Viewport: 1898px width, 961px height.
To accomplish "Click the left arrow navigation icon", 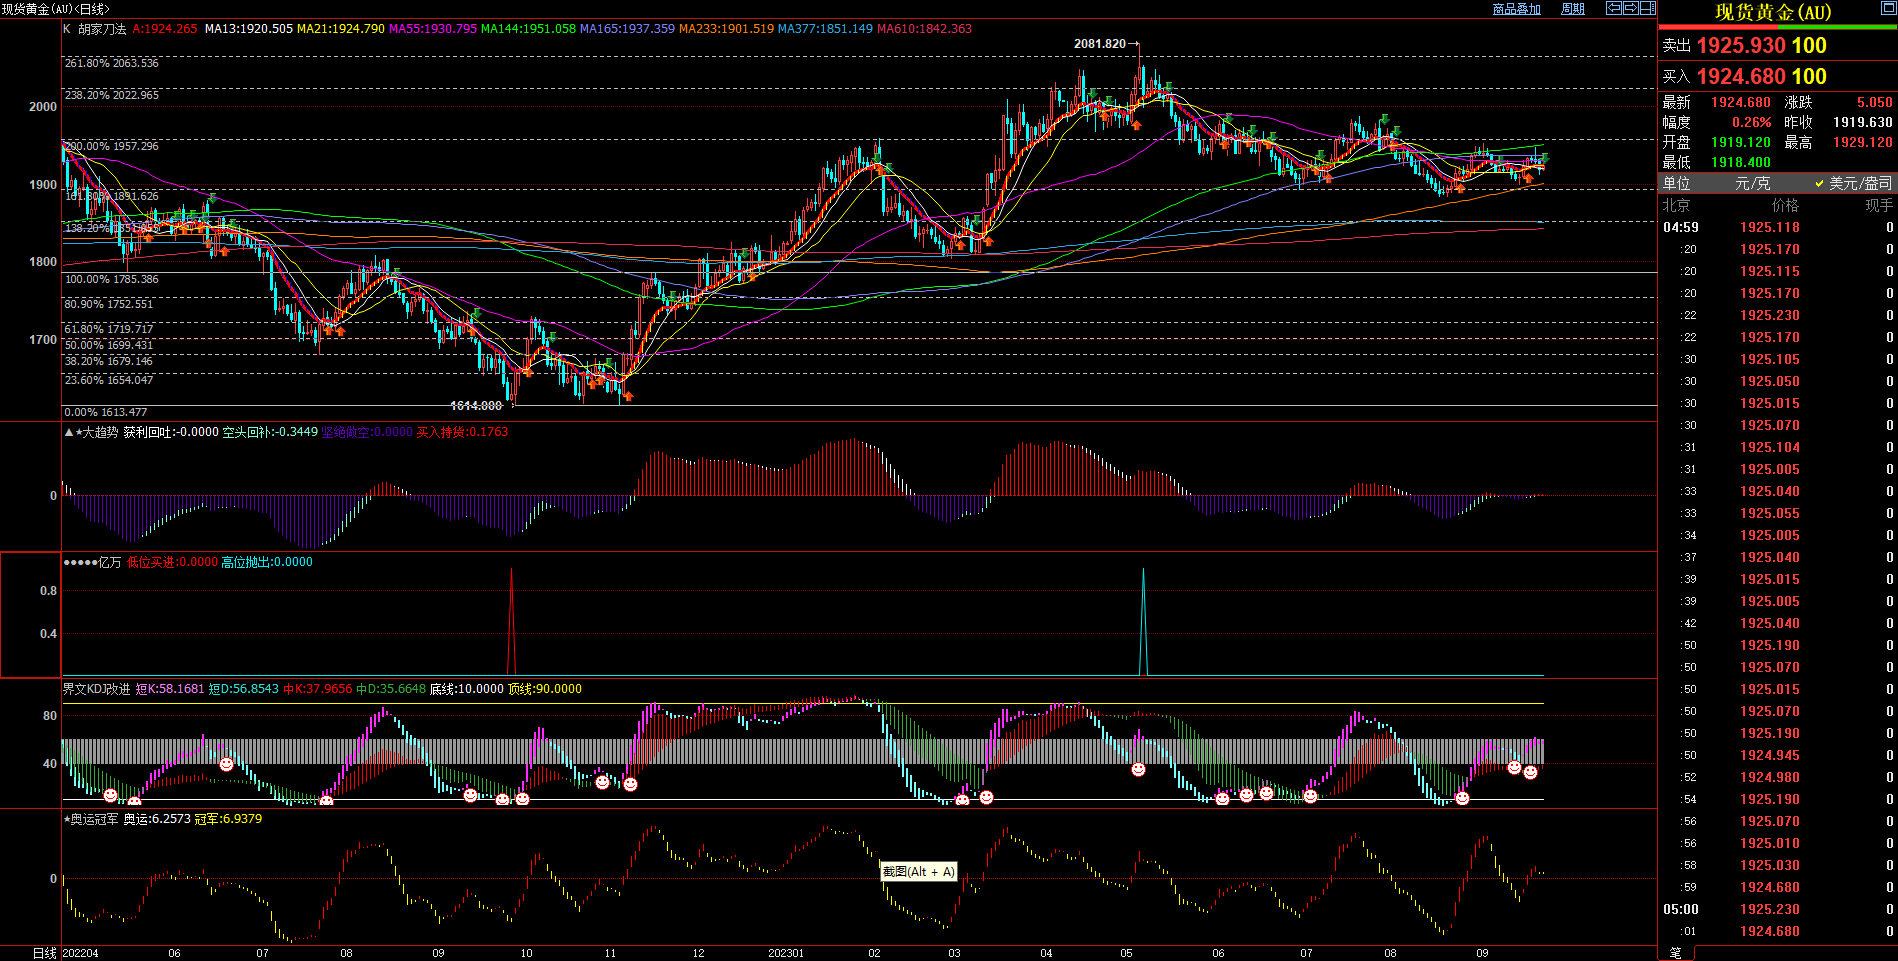I will click(x=1614, y=8).
